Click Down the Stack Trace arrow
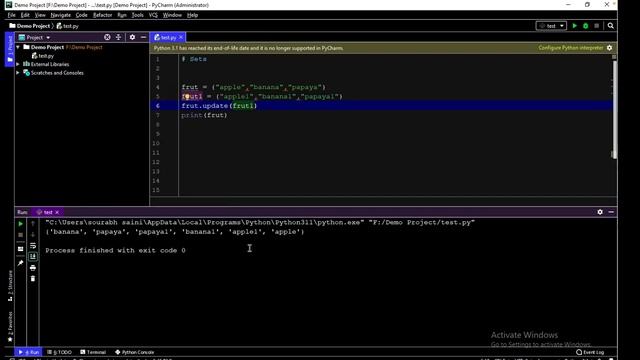The height and width of the screenshot is (360, 640). (x=33, y=235)
